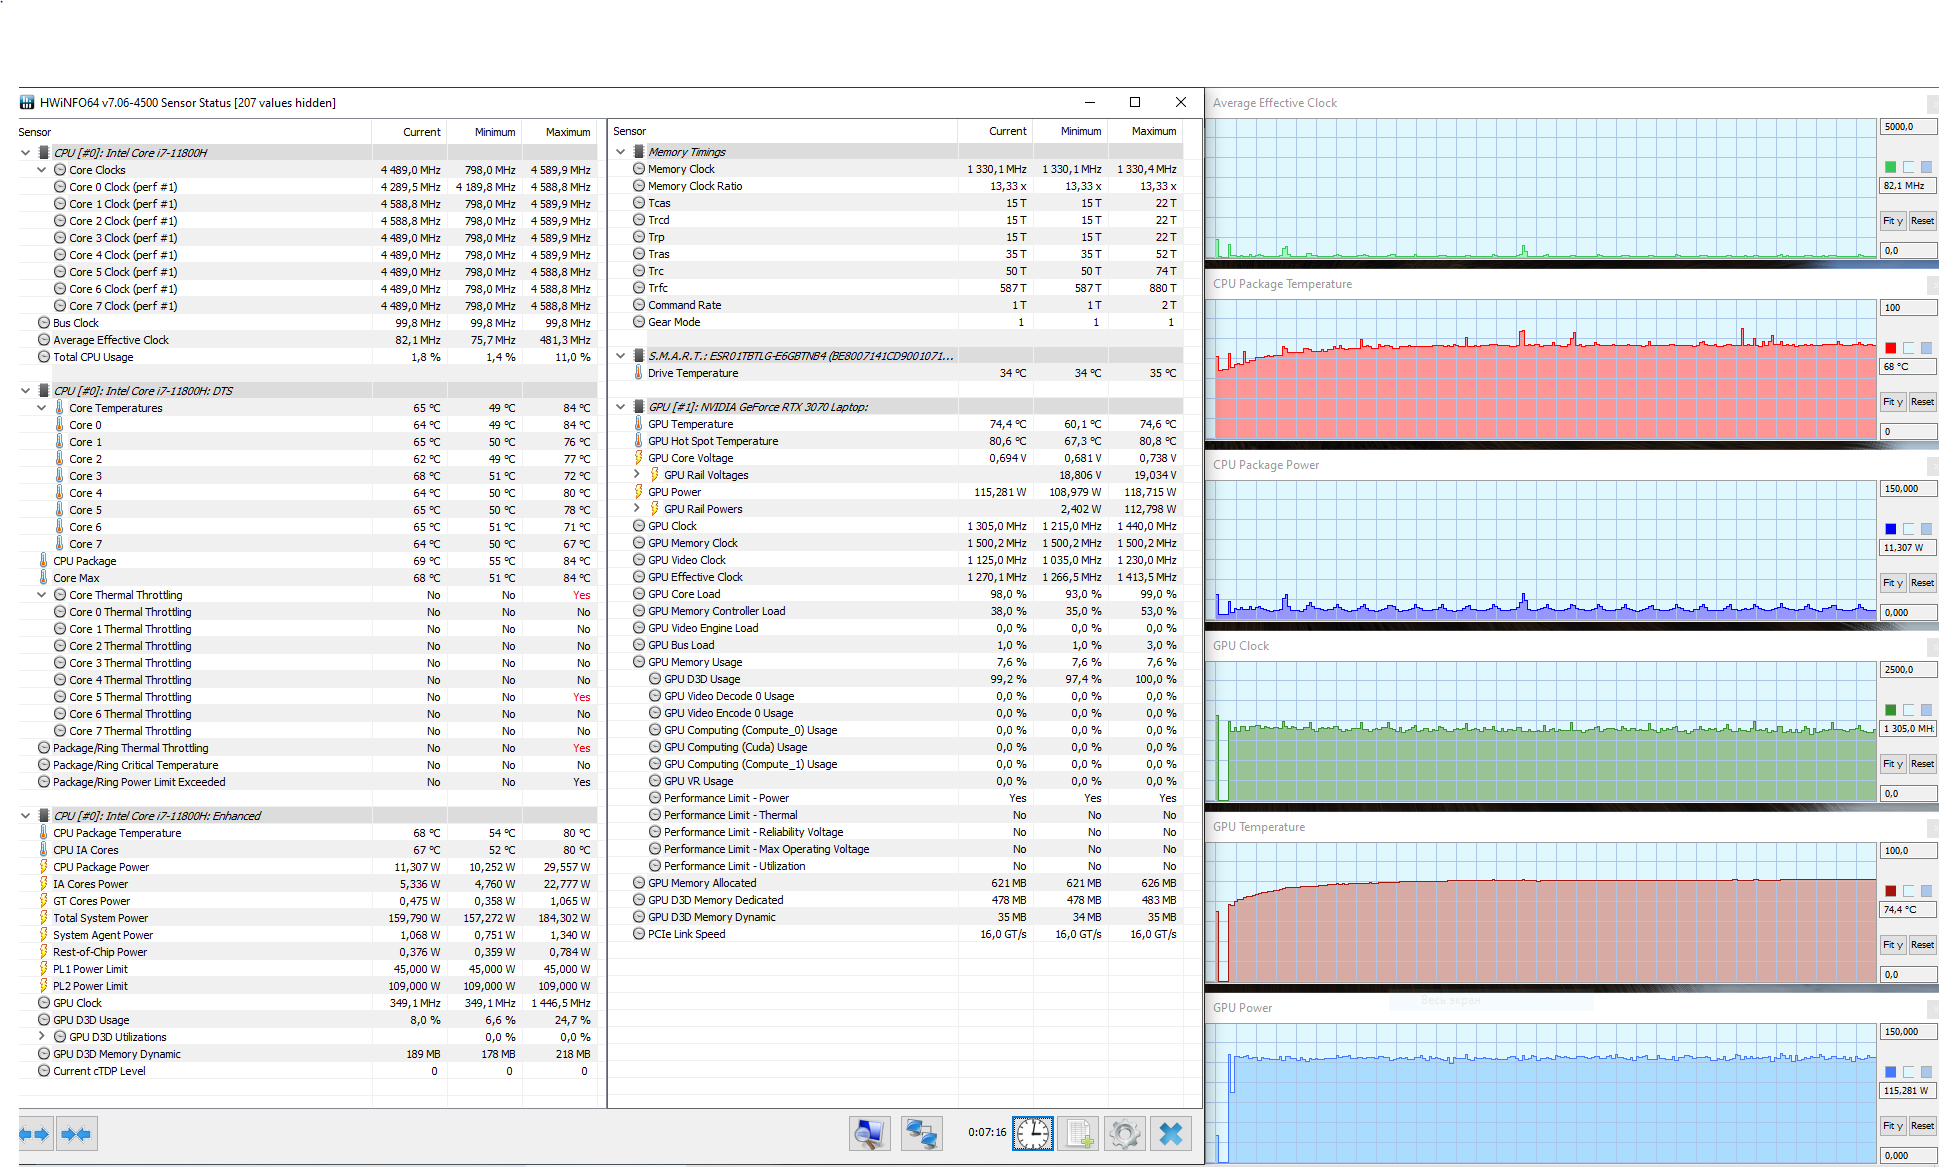
Task: Expand GPU D3D Utilizations row
Action: 42,1037
